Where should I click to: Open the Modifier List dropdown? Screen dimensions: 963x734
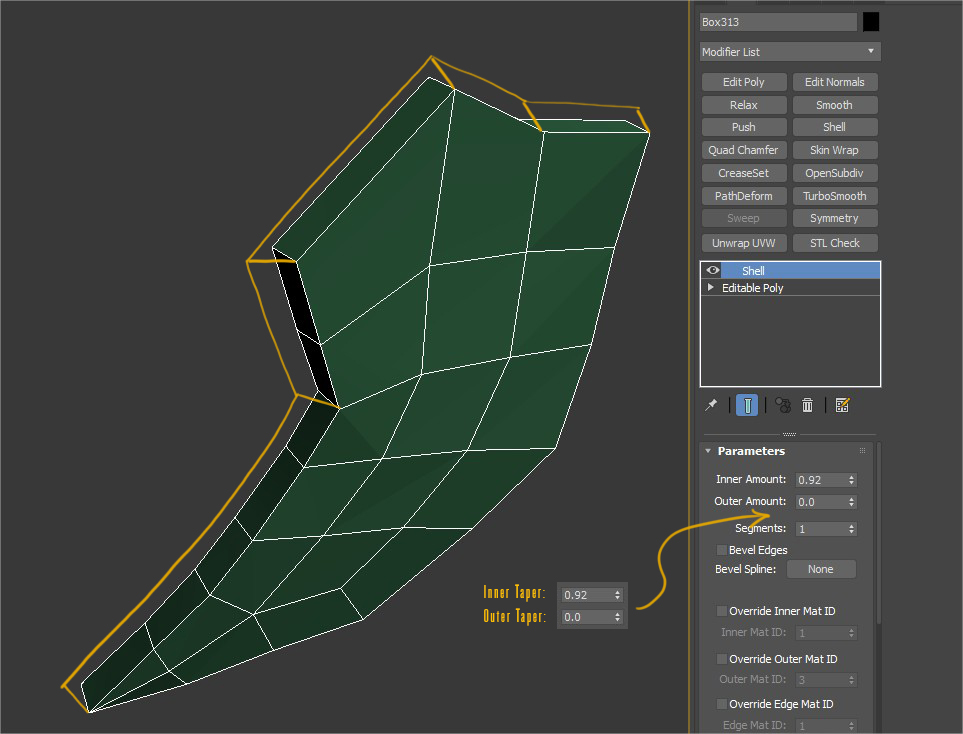point(789,51)
